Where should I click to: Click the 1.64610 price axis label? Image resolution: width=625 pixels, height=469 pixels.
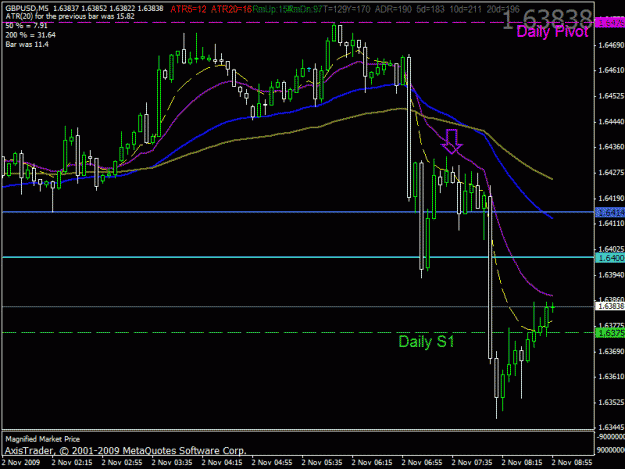pos(611,71)
